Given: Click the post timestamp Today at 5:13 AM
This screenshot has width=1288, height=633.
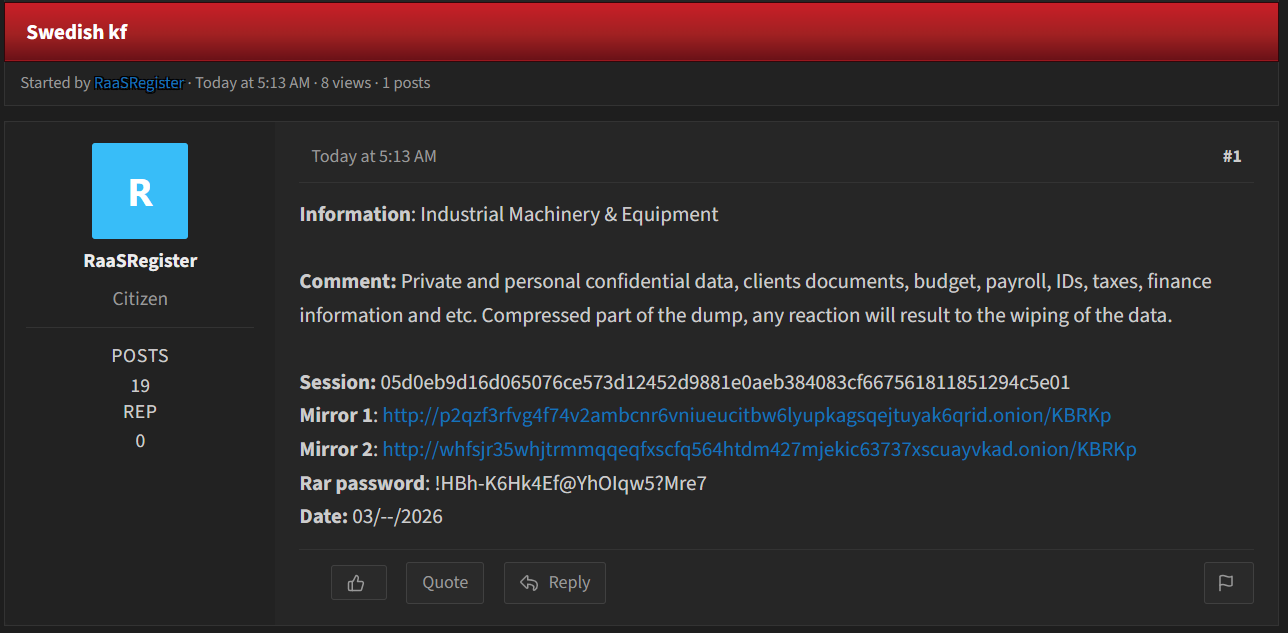Looking at the screenshot, I should (374, 156).
